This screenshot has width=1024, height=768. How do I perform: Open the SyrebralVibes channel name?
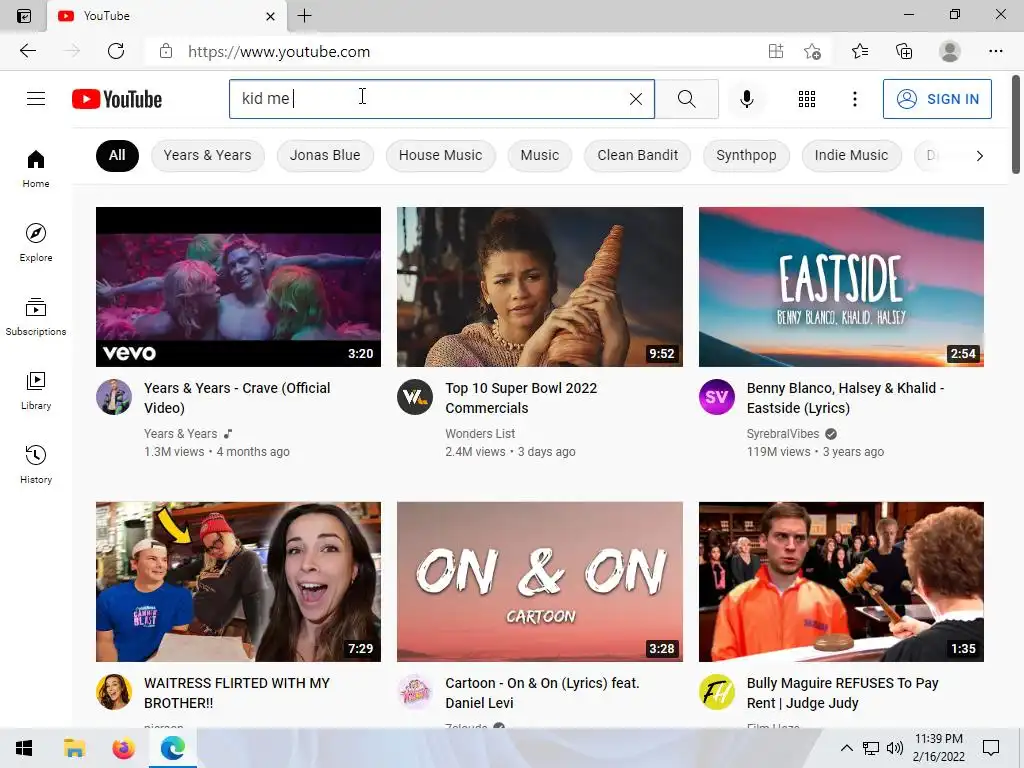click(782, 434)
